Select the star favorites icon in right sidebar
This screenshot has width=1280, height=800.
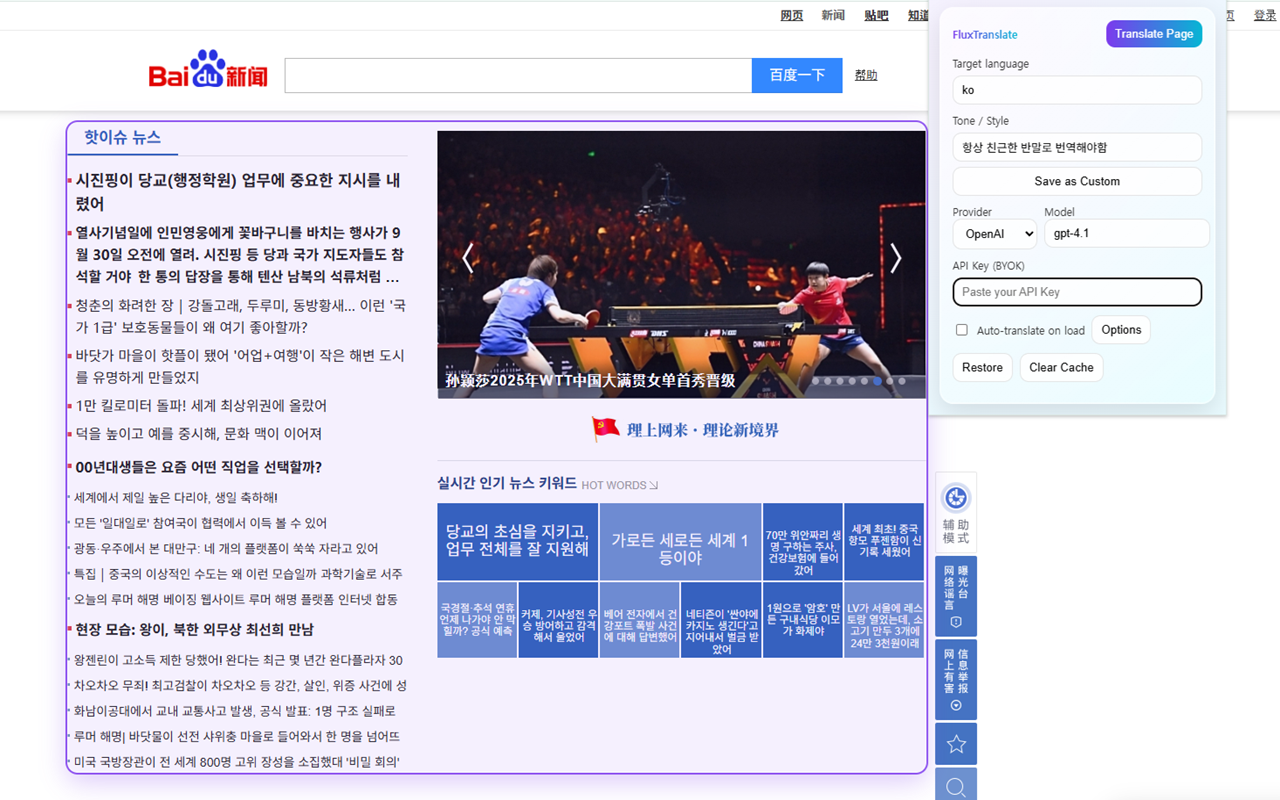tap(955, 743)
